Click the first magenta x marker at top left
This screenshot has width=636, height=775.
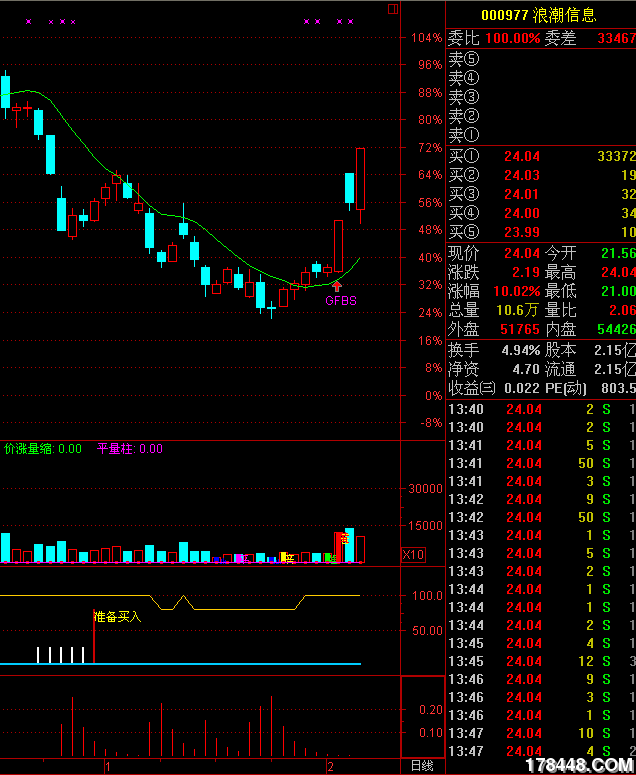pyautogui.click(x=28, y=21)
